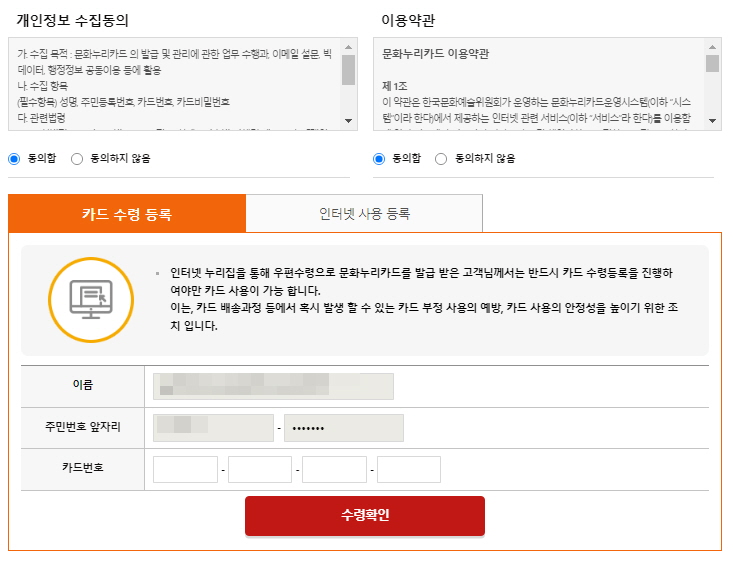Image resolution: width=733 pixels, height=561 pixels.
Task: Click the 카드번호 row label
Action: (x=83, y=468)
